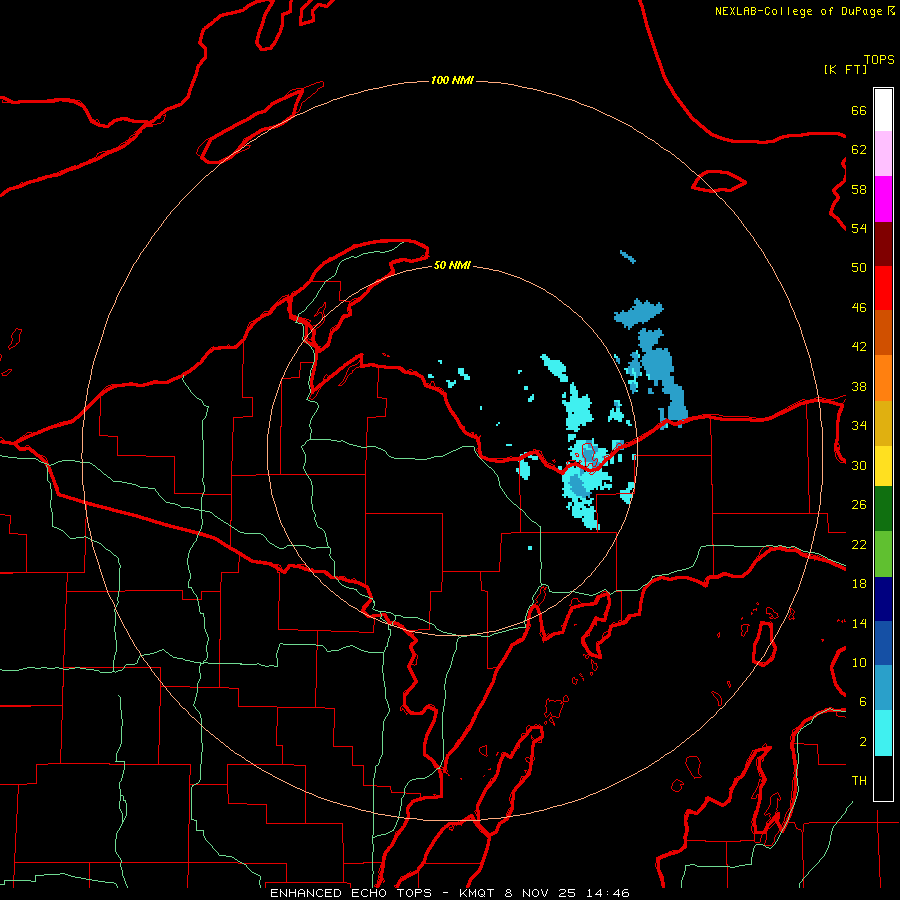Screen dimensions: 900x900
Task: Click the magenta legend swatch
Action: coord(883,199)
